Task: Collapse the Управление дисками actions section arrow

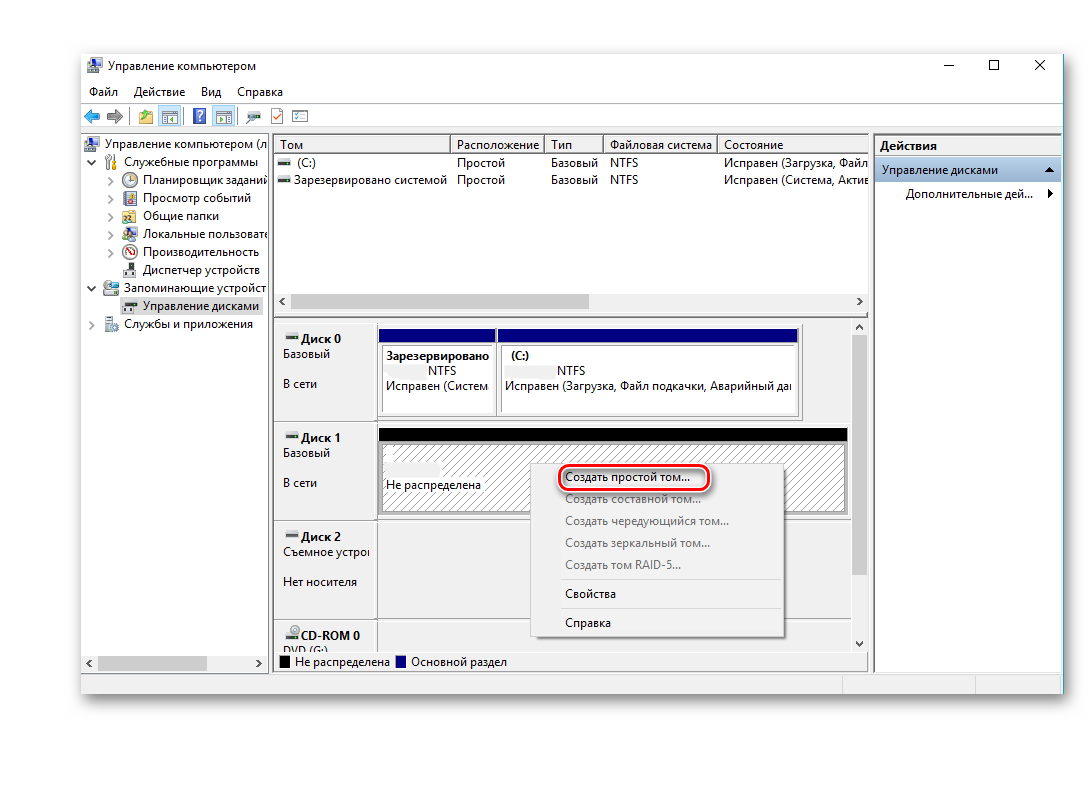Action: tap(1049, 170)
